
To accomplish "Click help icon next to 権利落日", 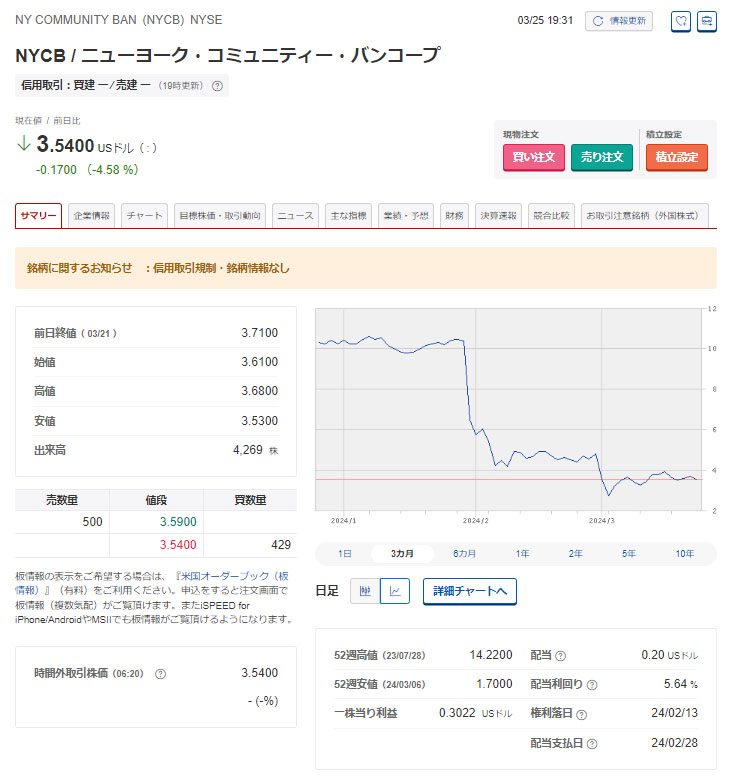I will pos(582,715).
